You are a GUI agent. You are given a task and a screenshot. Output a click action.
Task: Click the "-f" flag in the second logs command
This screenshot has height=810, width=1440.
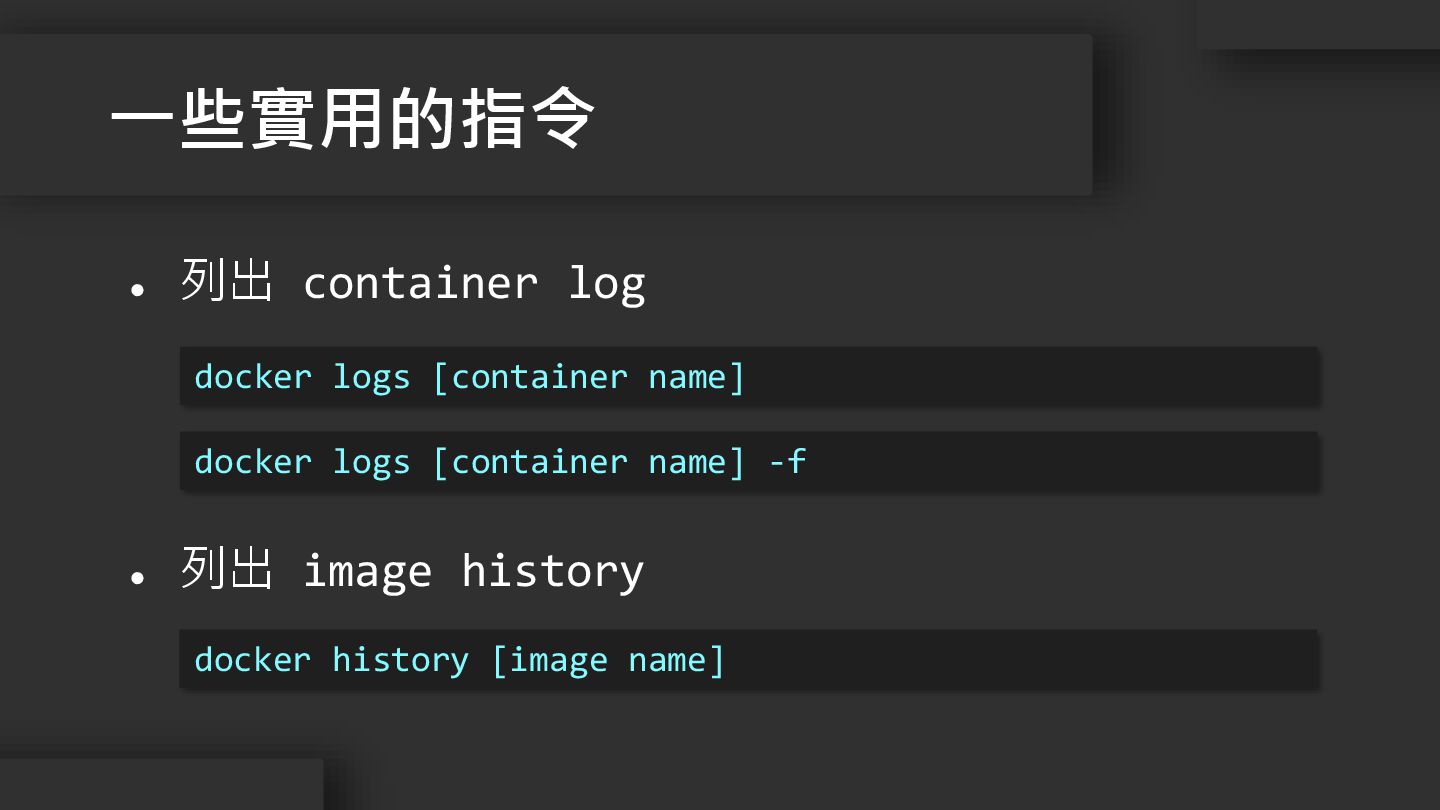787,462
